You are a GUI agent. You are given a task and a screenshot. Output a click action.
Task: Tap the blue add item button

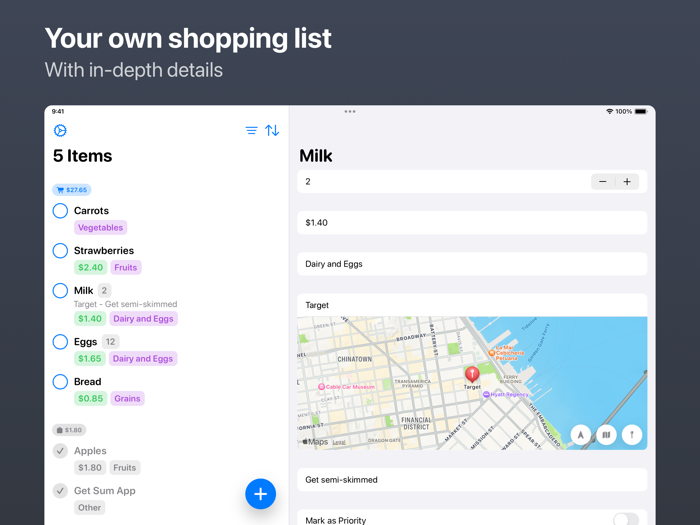260,494
